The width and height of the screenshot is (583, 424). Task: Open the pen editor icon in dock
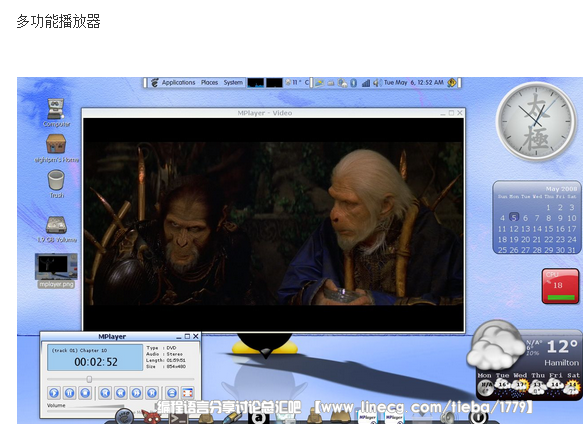(x=232, y=418)
